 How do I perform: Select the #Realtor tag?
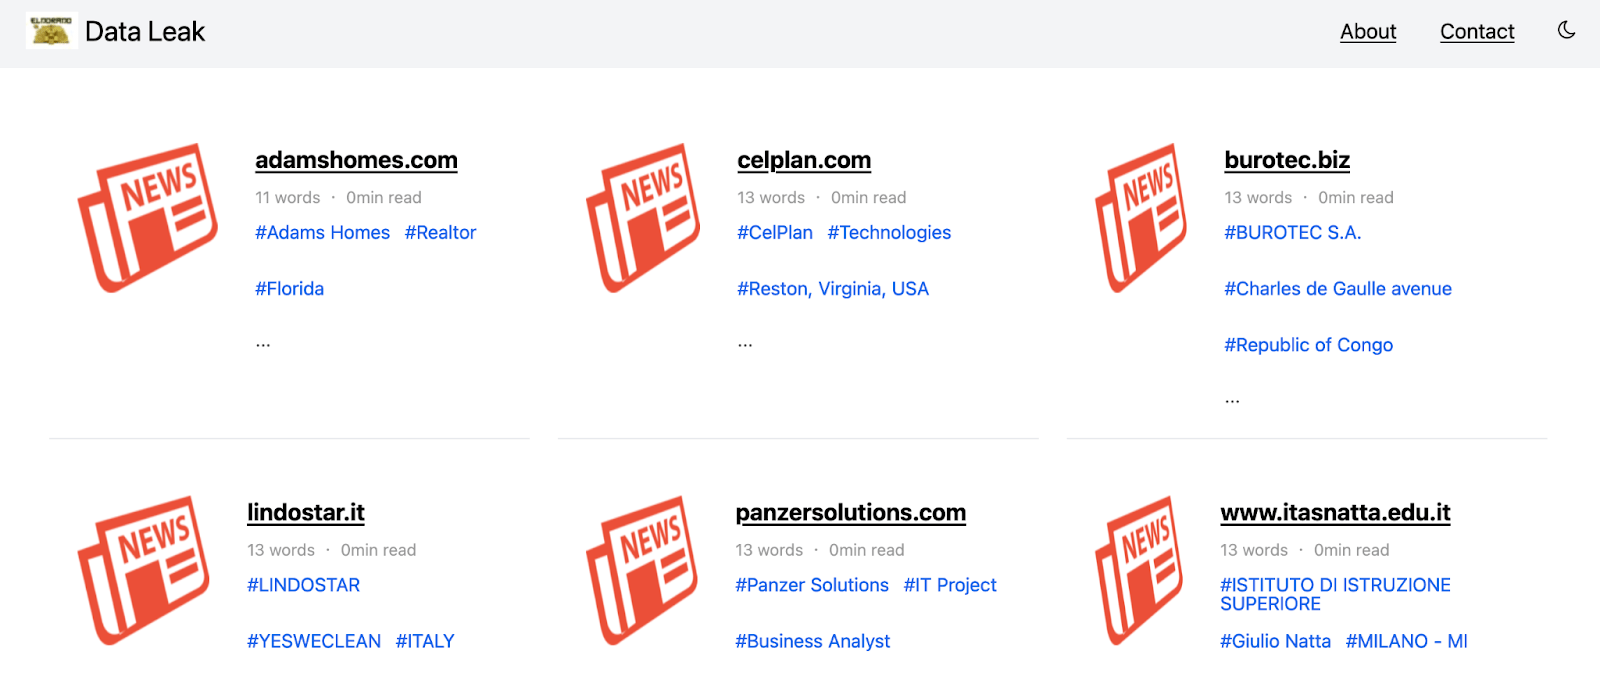(x=440, y=233)
